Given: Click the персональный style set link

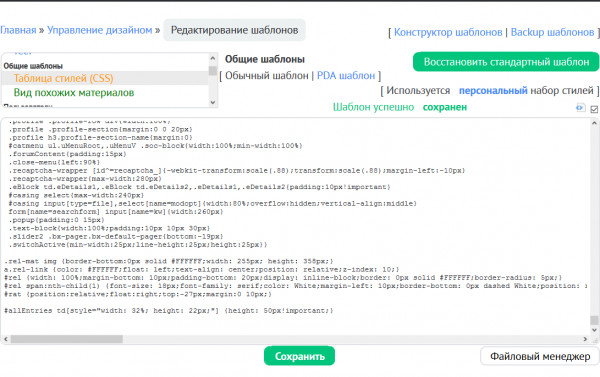Looking at the screenshot, I should click(493, 91).
